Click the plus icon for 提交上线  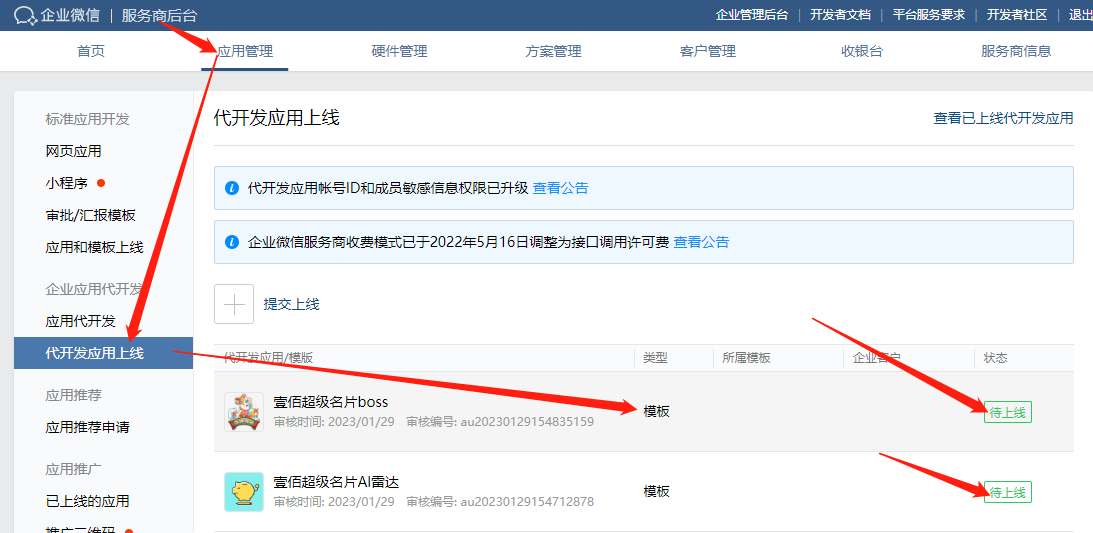[234, 304]
